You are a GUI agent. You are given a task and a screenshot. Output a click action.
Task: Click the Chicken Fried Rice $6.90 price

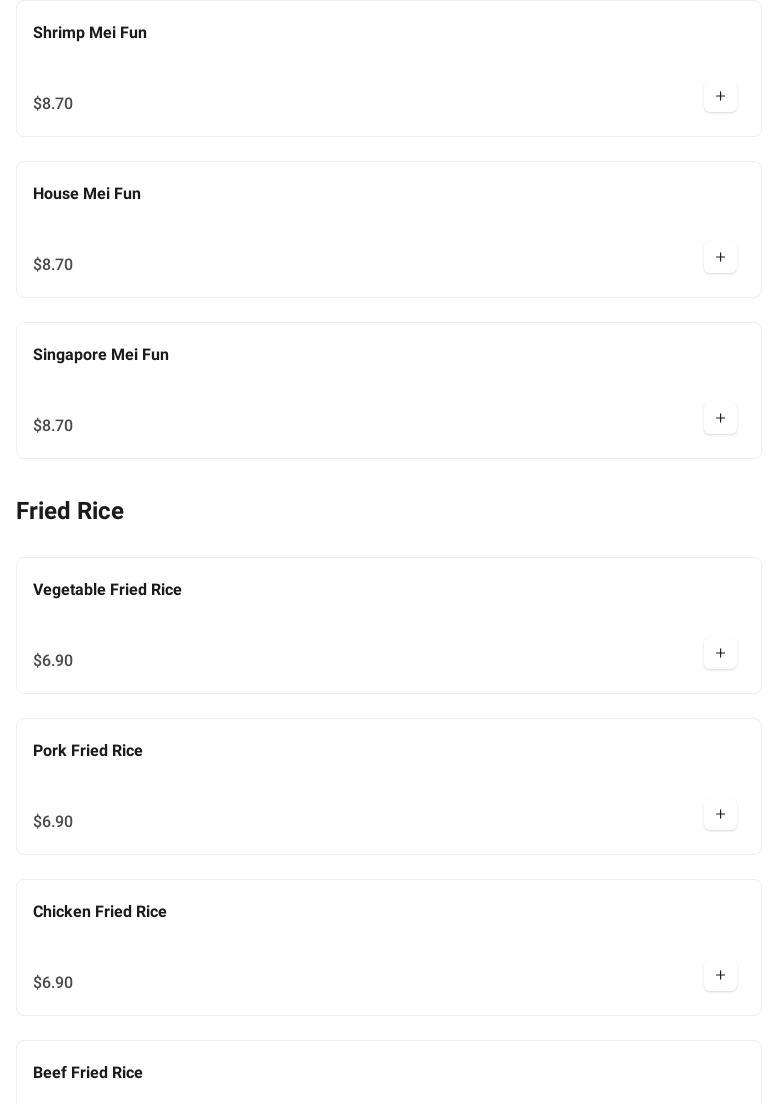coord(53,983)
